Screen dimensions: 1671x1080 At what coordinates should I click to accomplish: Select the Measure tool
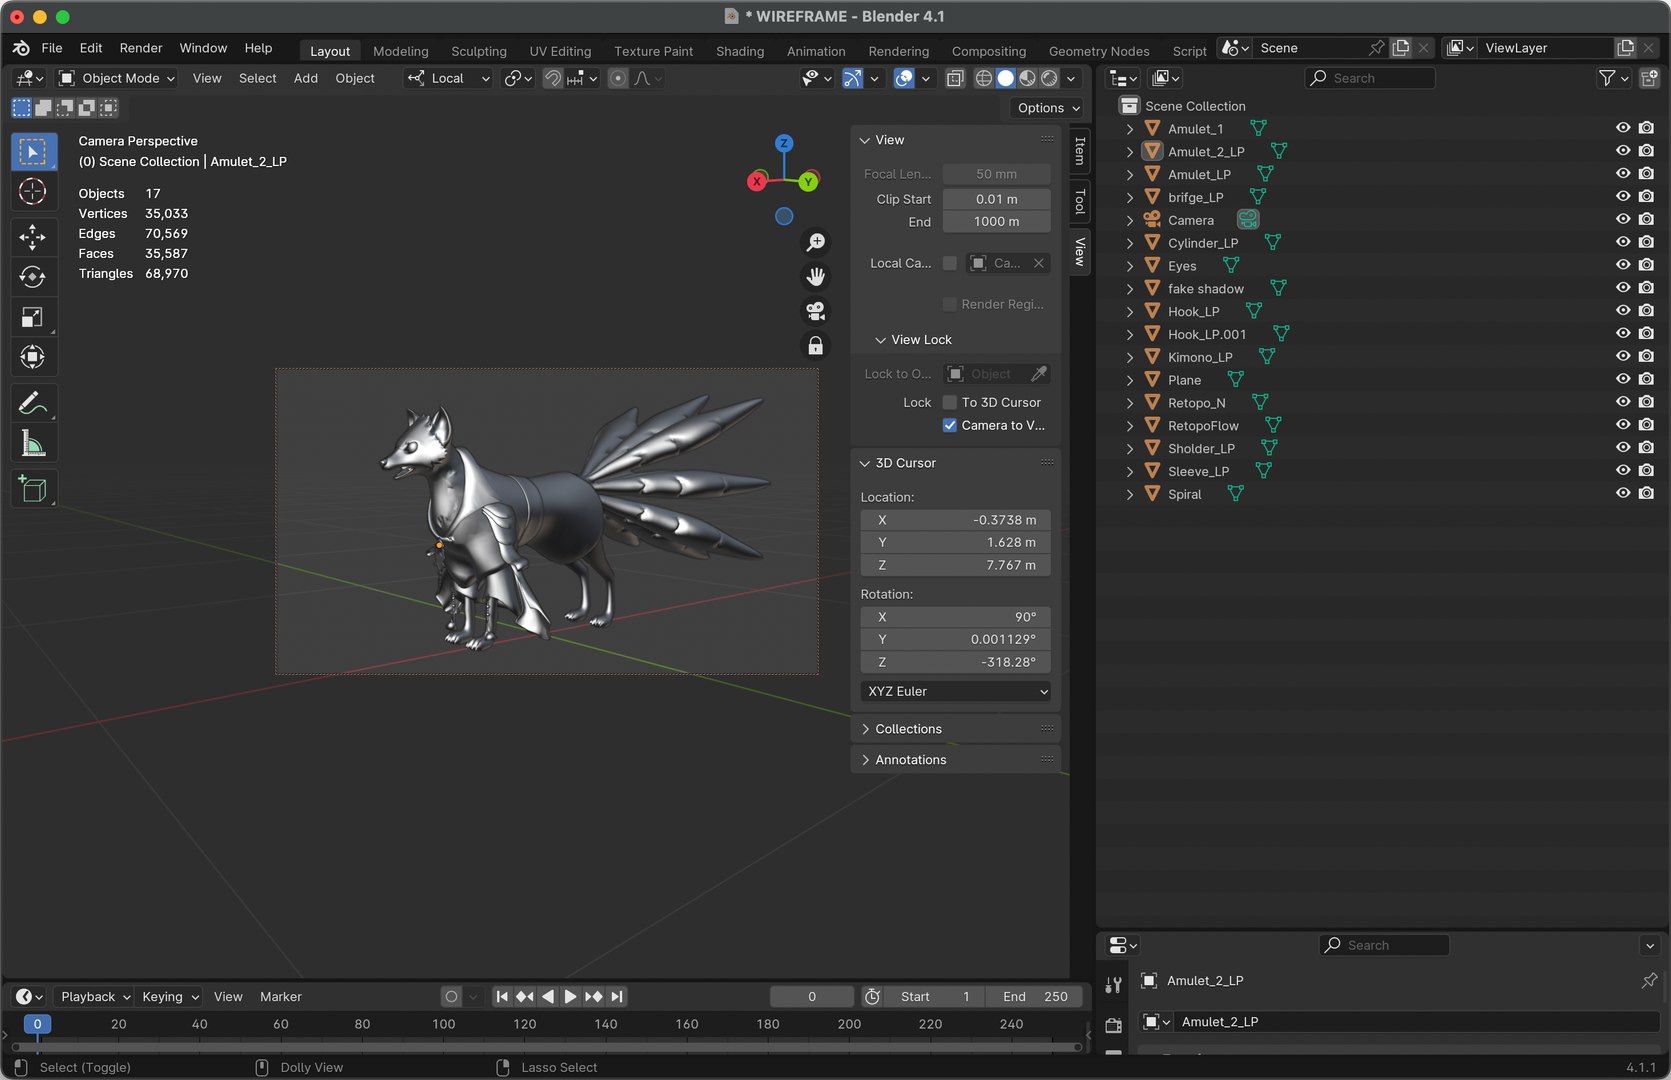click(32, 443)
